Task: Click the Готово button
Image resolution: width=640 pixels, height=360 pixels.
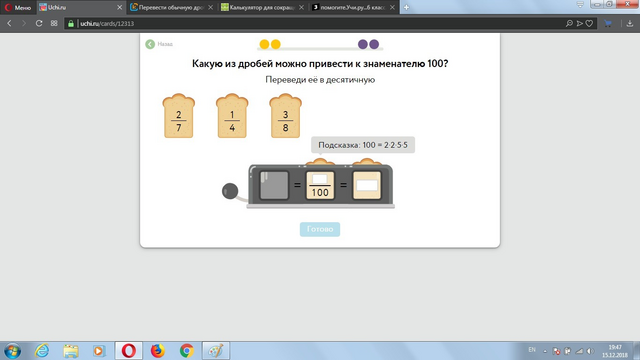Action: [x=320, y=229]
